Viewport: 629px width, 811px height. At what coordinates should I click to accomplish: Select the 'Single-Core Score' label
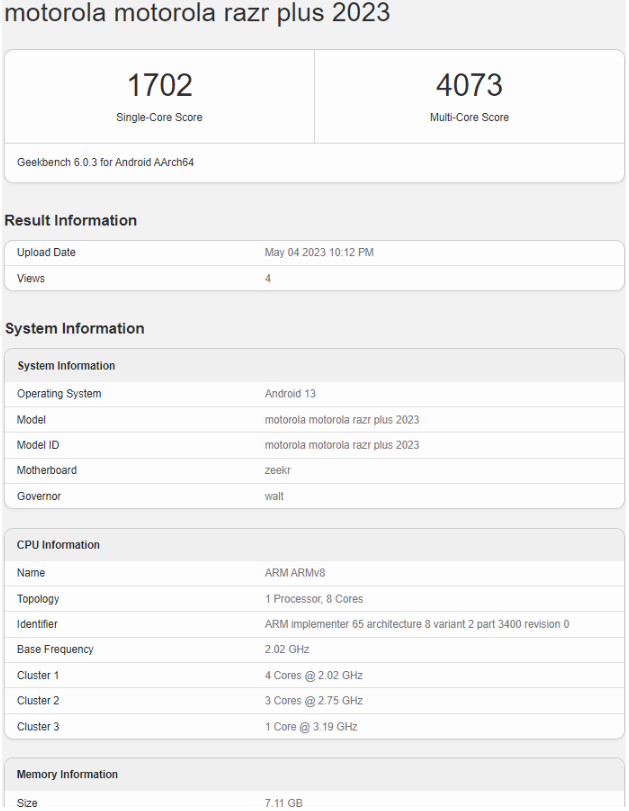(x=159, y=118)
